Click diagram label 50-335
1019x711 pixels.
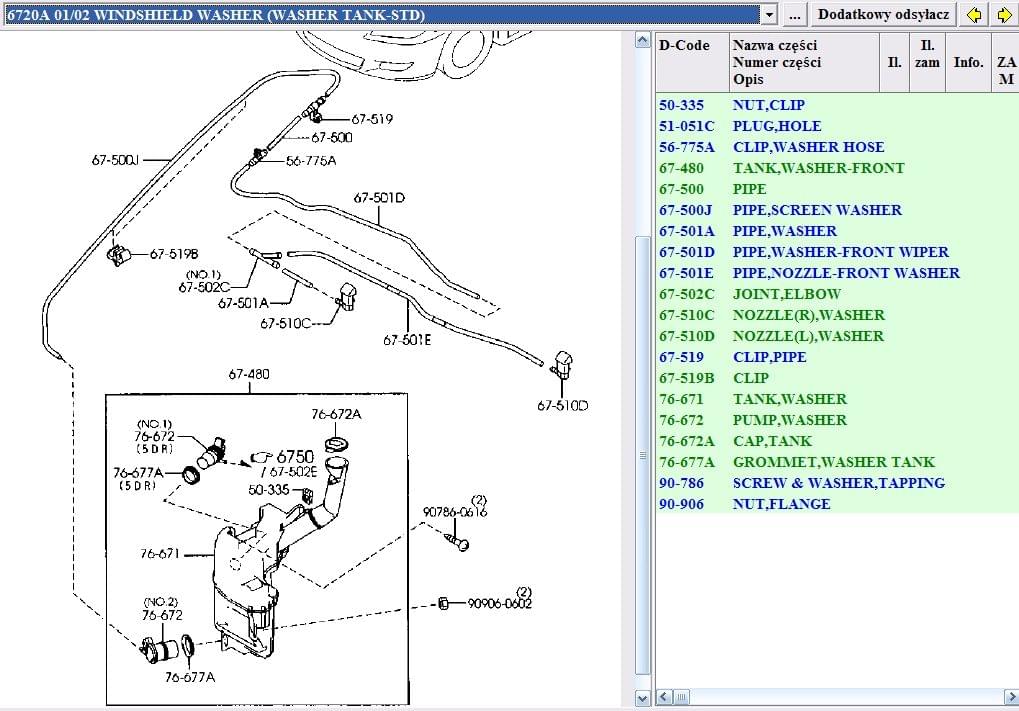pos(268,489)
